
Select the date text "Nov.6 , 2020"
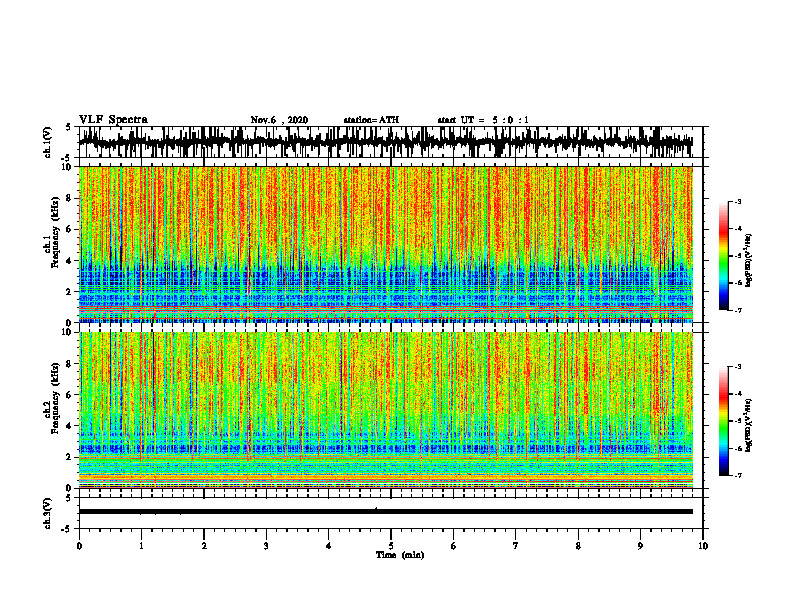(279, 120)
